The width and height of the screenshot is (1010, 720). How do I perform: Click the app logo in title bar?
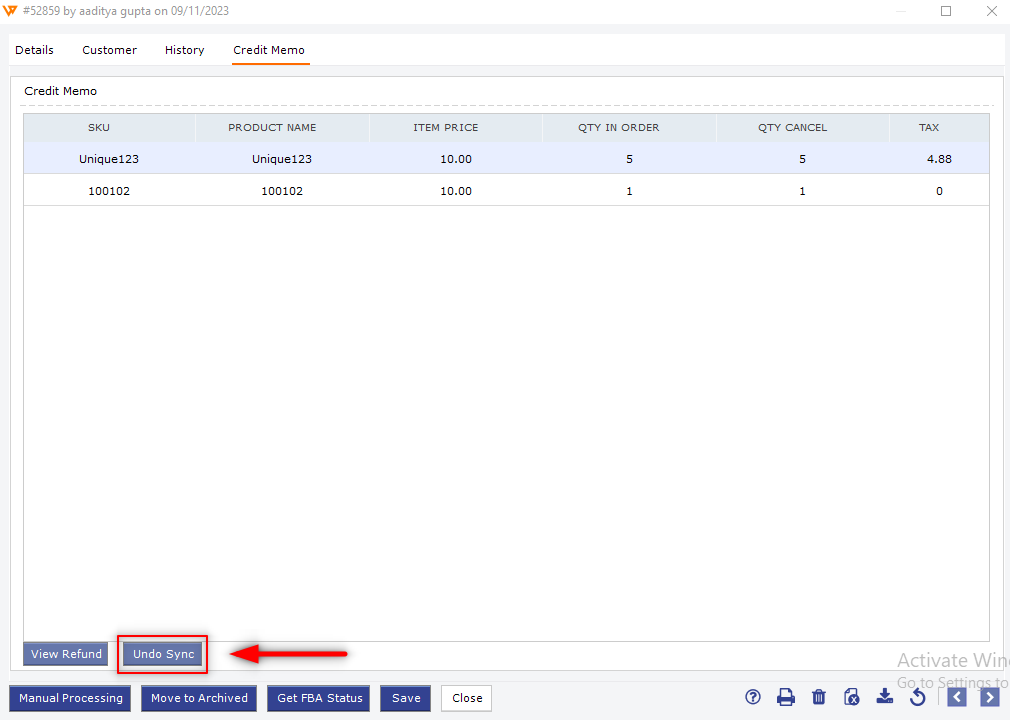10,11
